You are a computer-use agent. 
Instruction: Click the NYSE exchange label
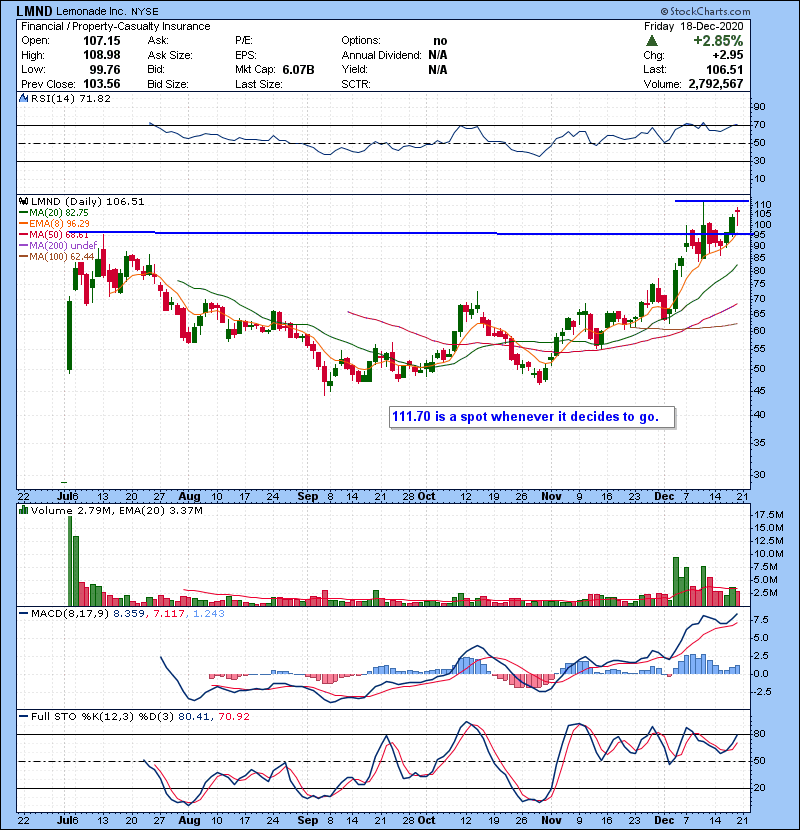click(x=145, y=11)
